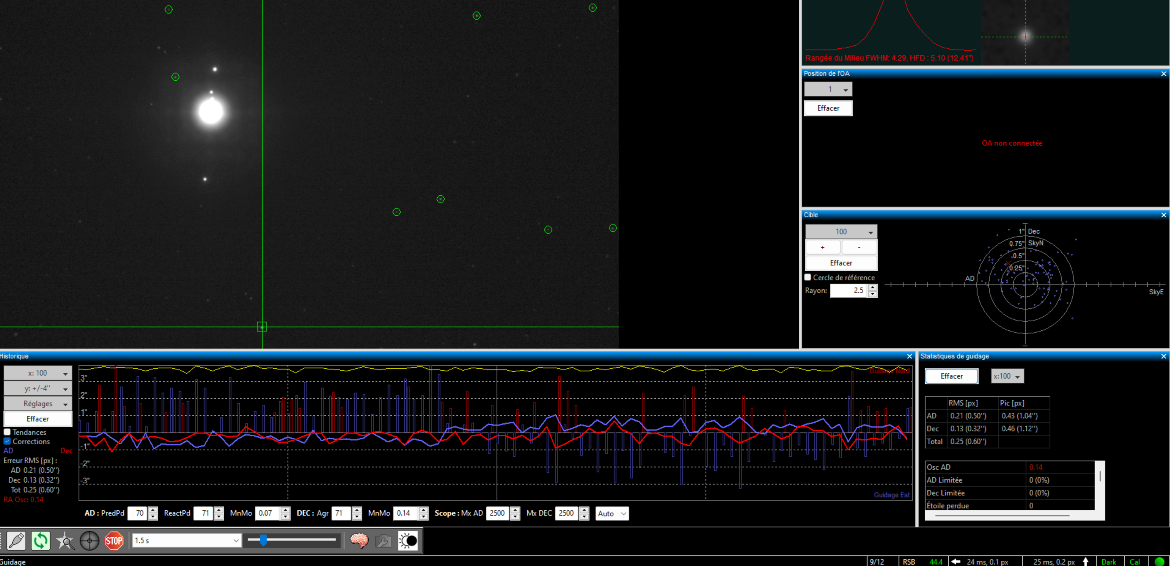The height and width of the screenshot is (566, 1170).
Task: Click the left arrow AD correction indicator
Action: coord(955,561)
